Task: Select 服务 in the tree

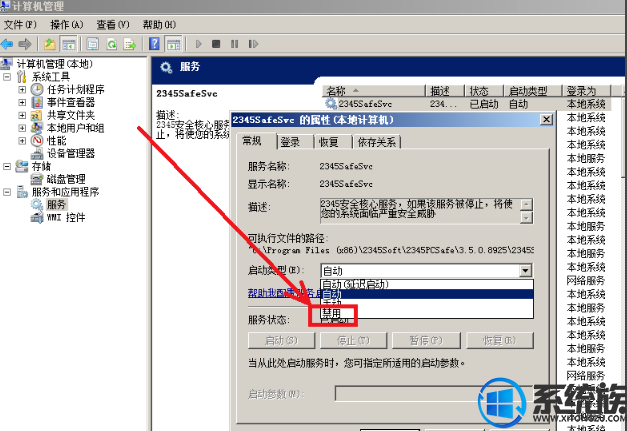Action: click(56, 205)
